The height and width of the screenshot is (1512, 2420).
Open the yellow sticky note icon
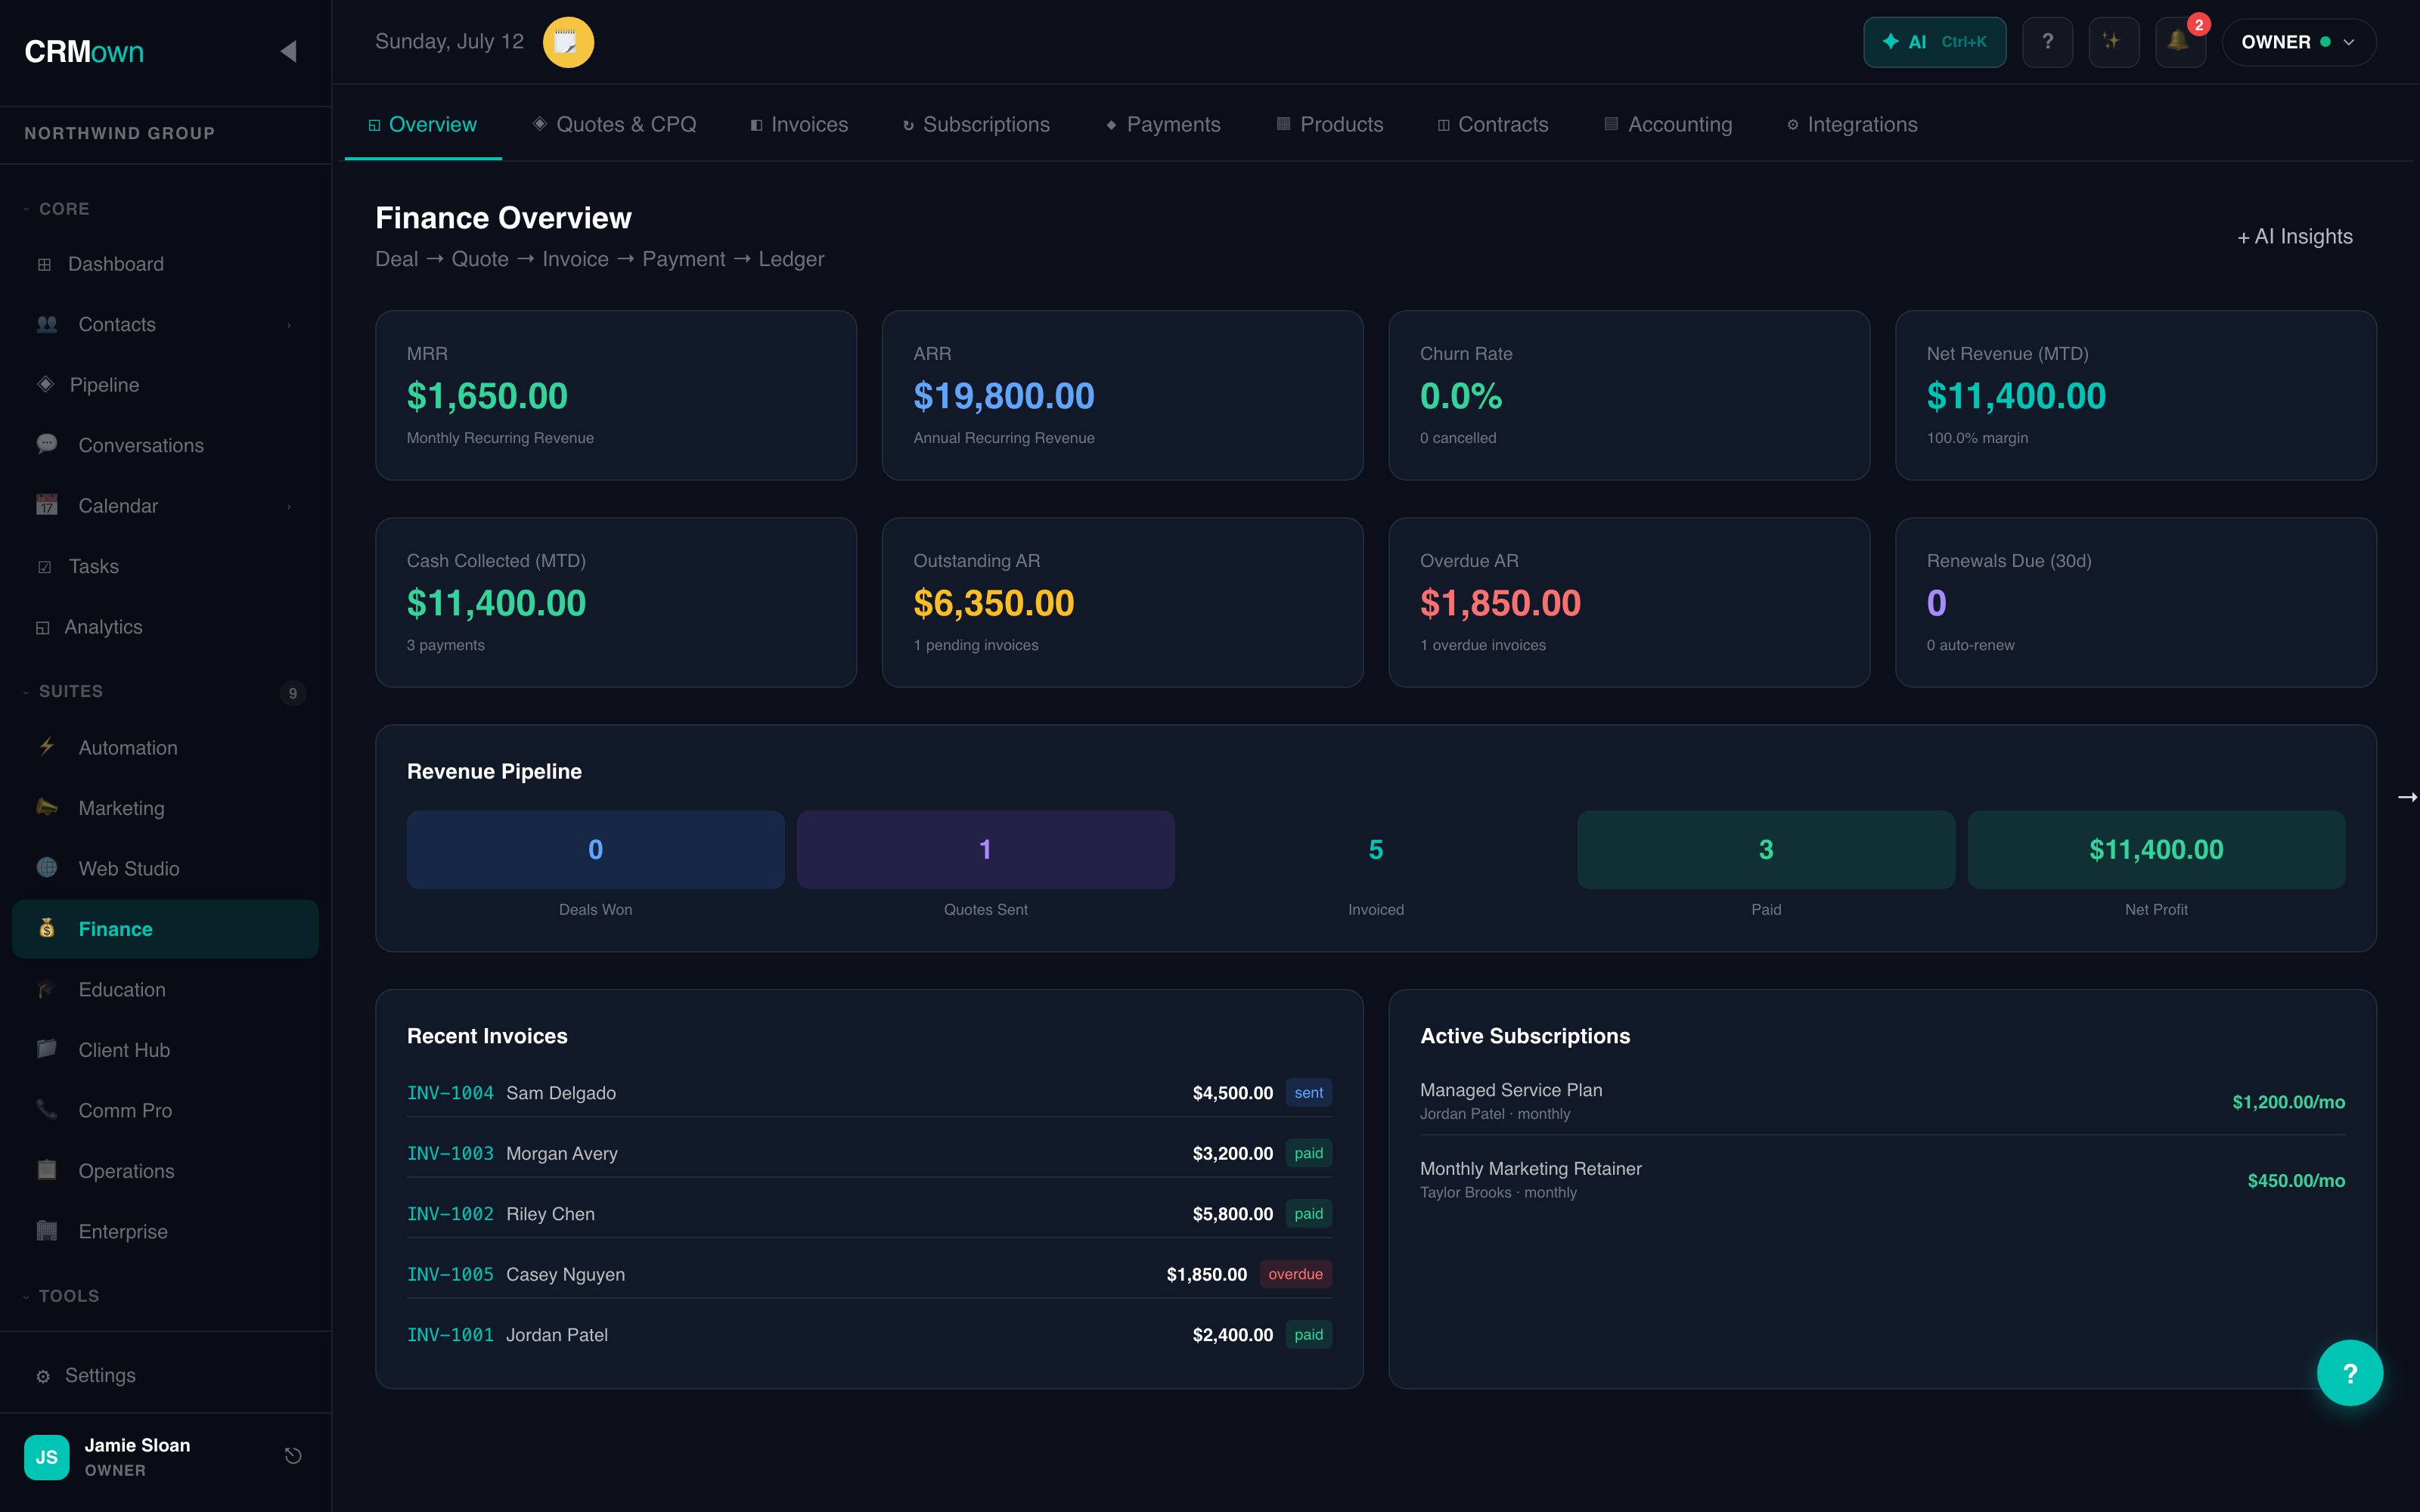568,42
